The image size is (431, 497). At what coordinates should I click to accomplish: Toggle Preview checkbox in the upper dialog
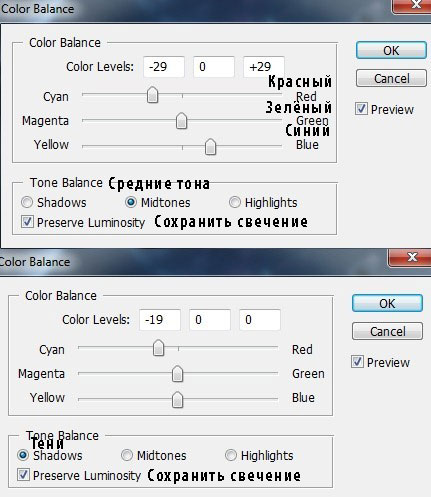(x=361, y=109)
